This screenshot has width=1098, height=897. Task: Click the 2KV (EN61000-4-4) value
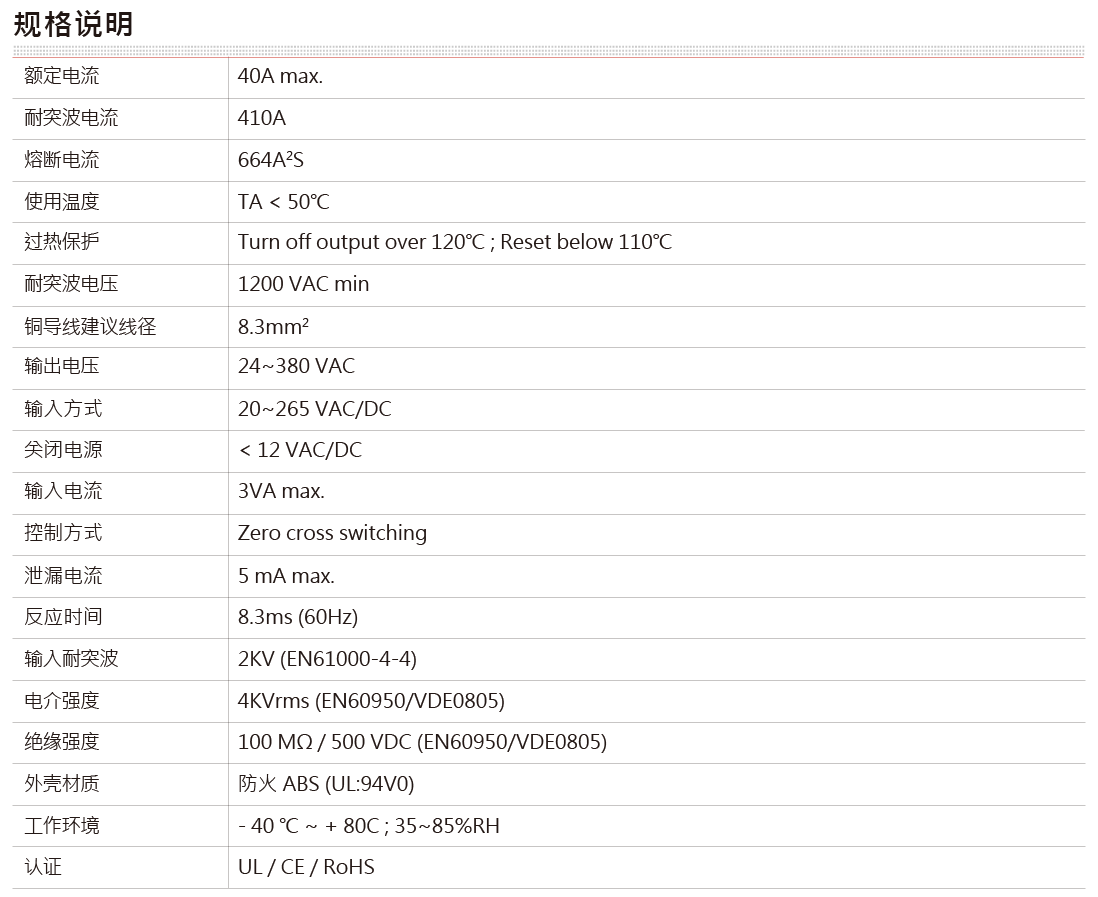327,659
